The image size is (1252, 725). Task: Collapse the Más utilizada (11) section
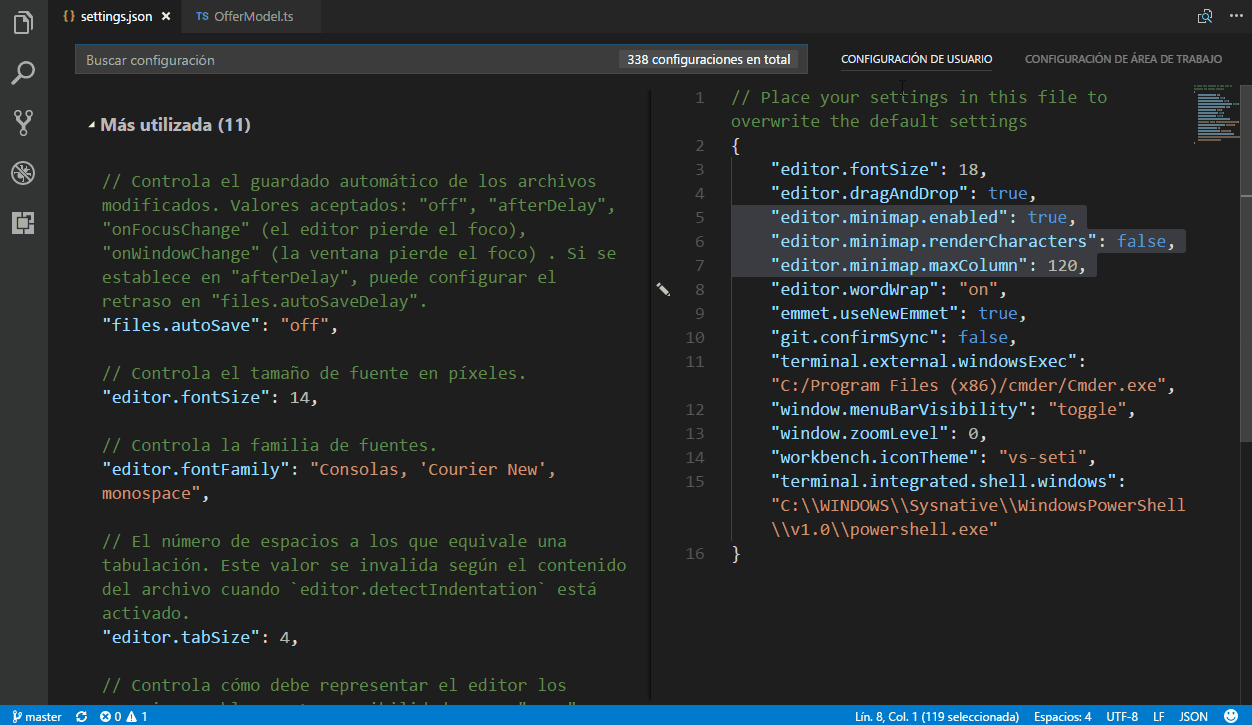click(168, 125)
